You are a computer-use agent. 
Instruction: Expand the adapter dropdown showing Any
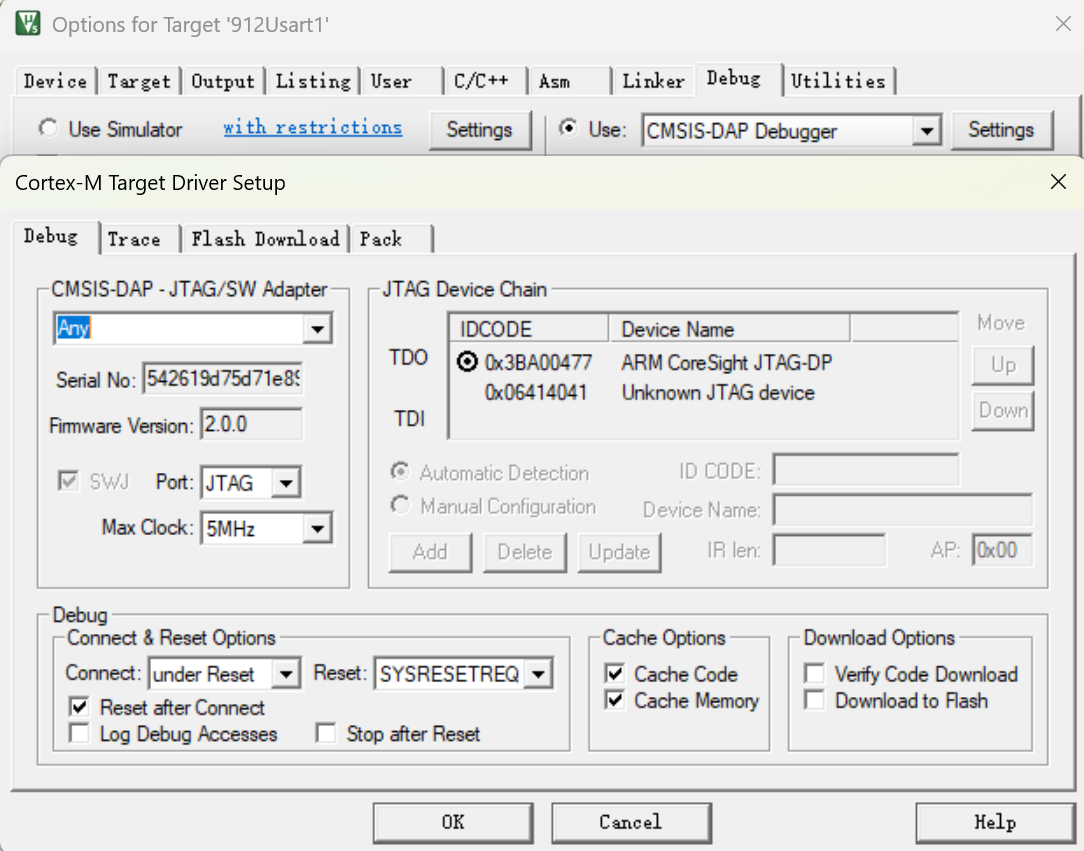tap(317, 328)
